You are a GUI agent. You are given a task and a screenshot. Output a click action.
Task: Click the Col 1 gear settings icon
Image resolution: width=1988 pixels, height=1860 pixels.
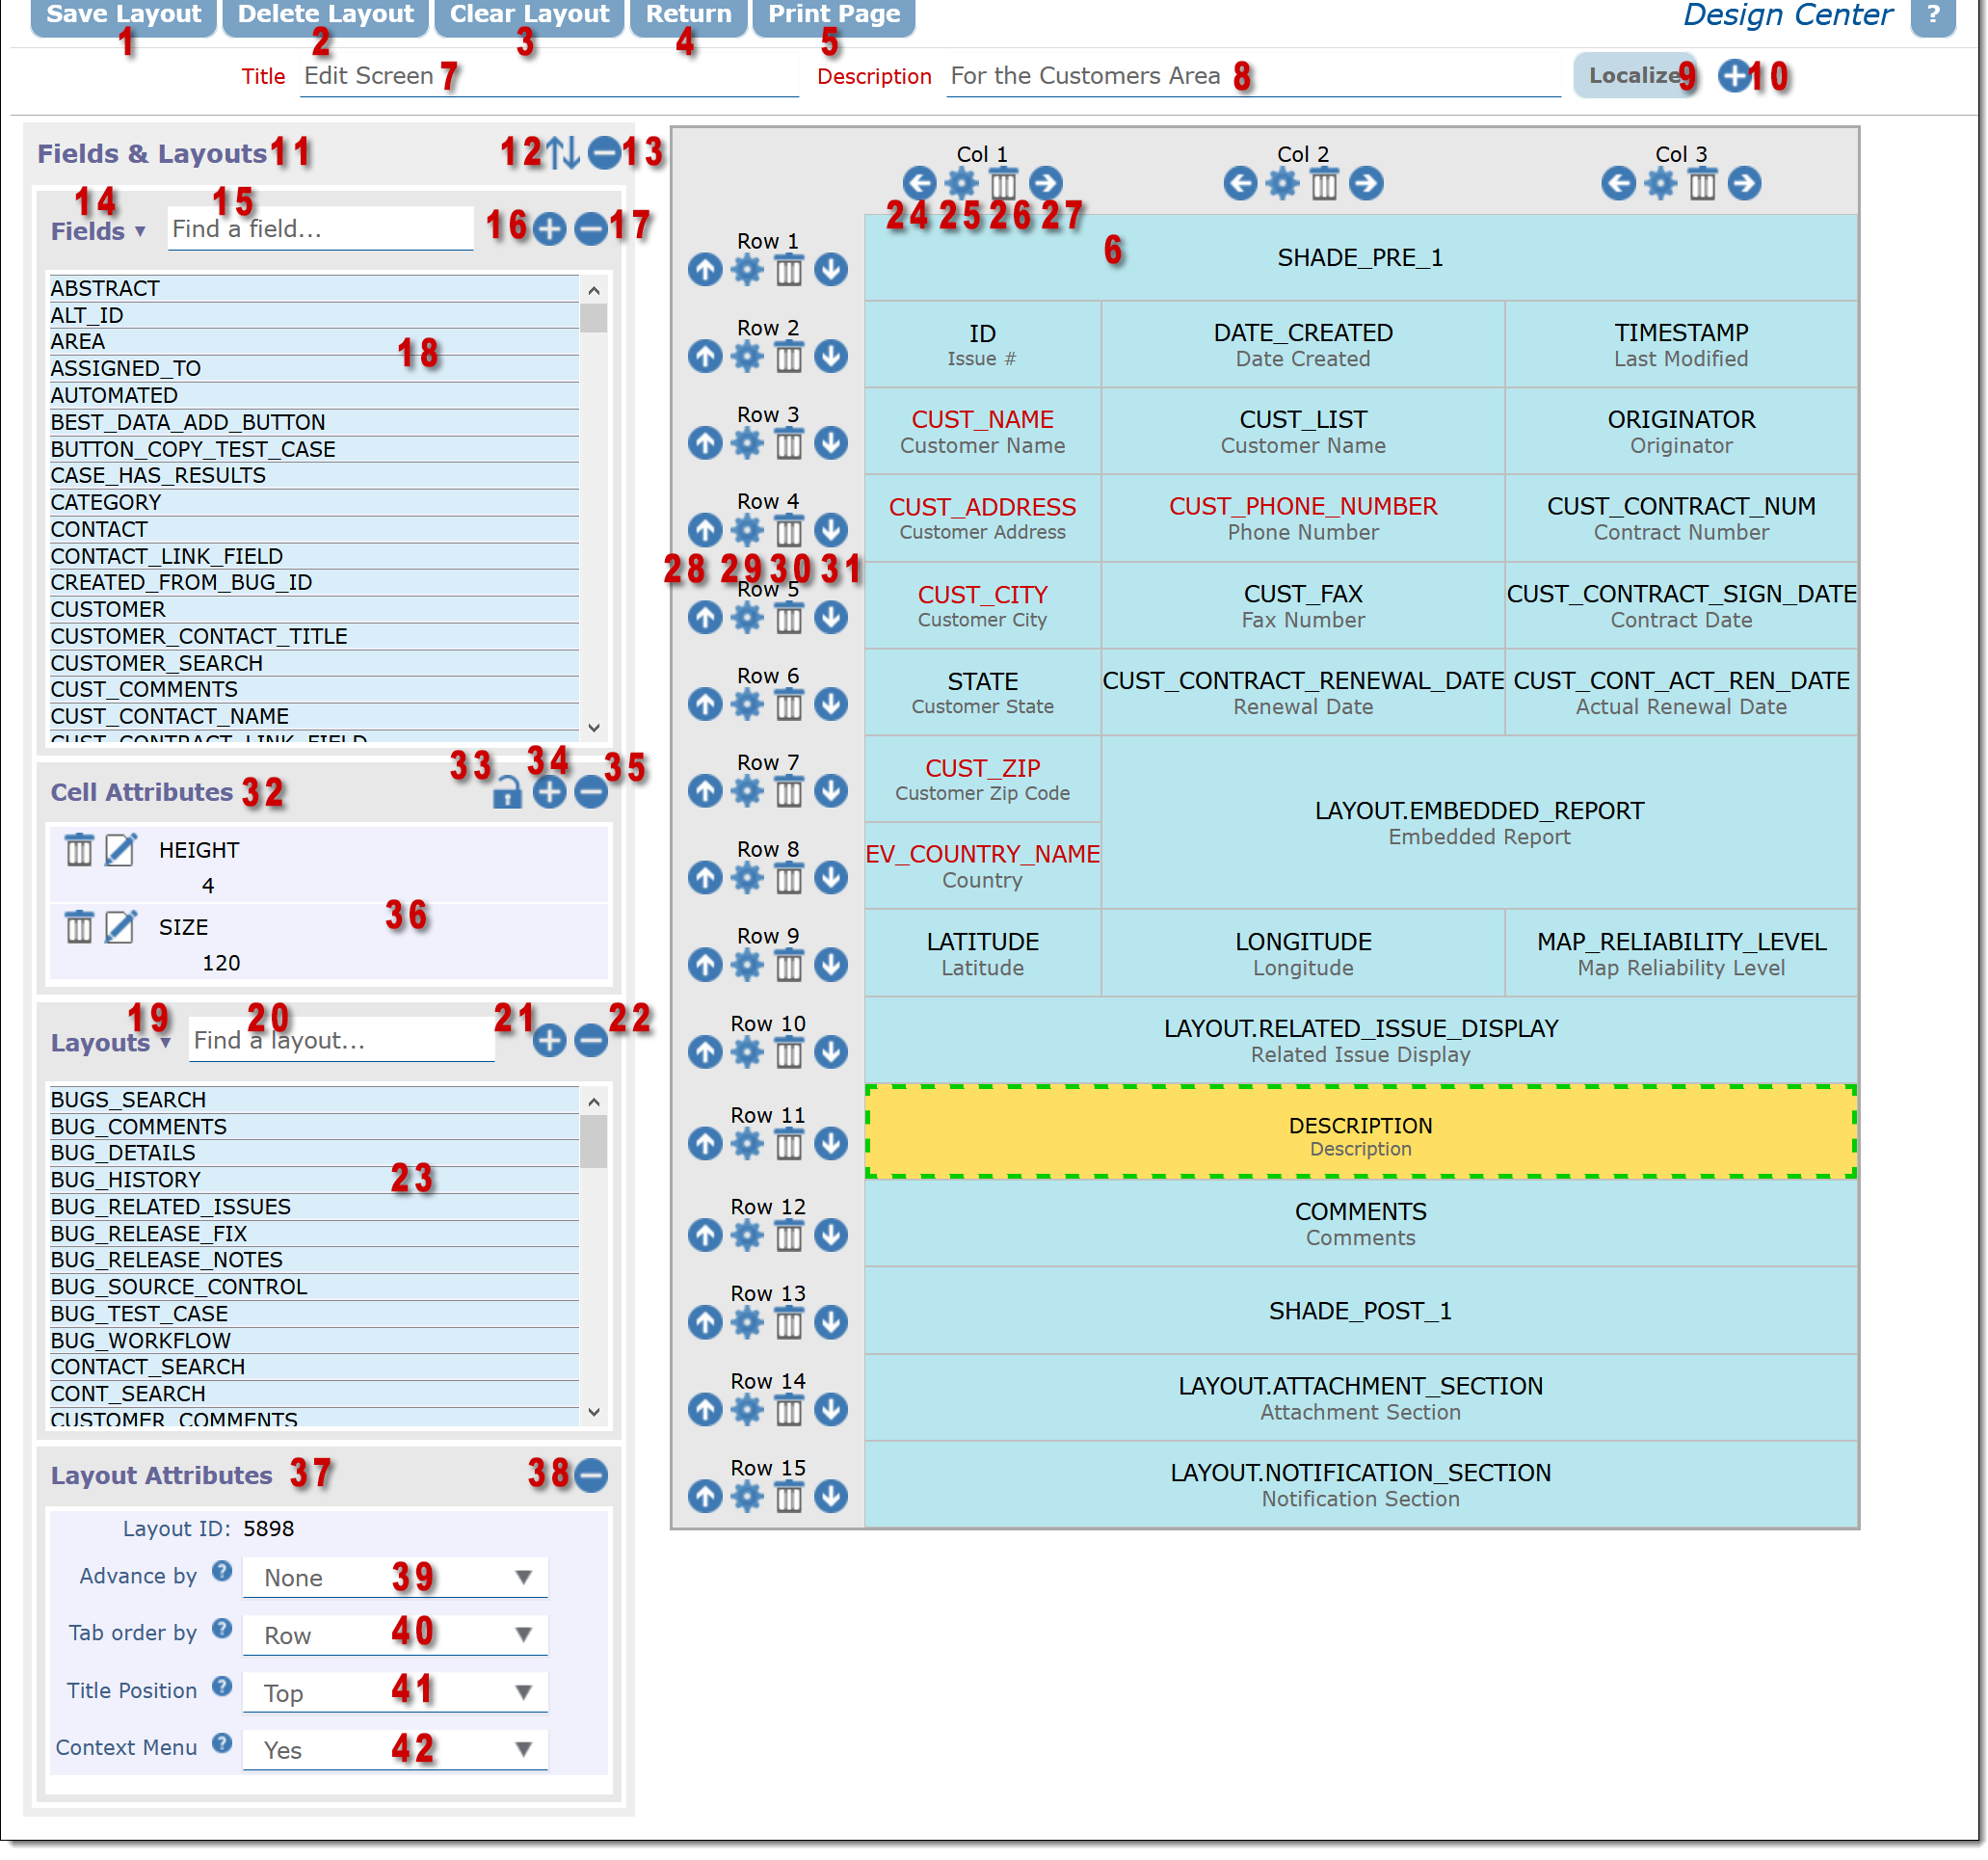point(961,183)
